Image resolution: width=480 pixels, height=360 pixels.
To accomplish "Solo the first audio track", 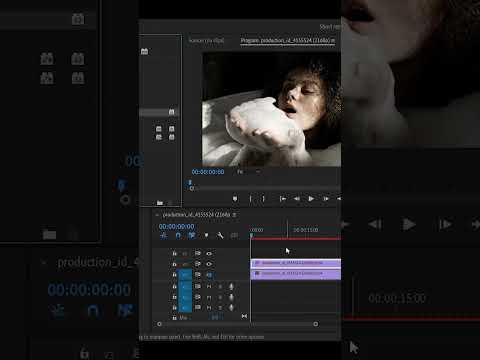I will point(220,286).
